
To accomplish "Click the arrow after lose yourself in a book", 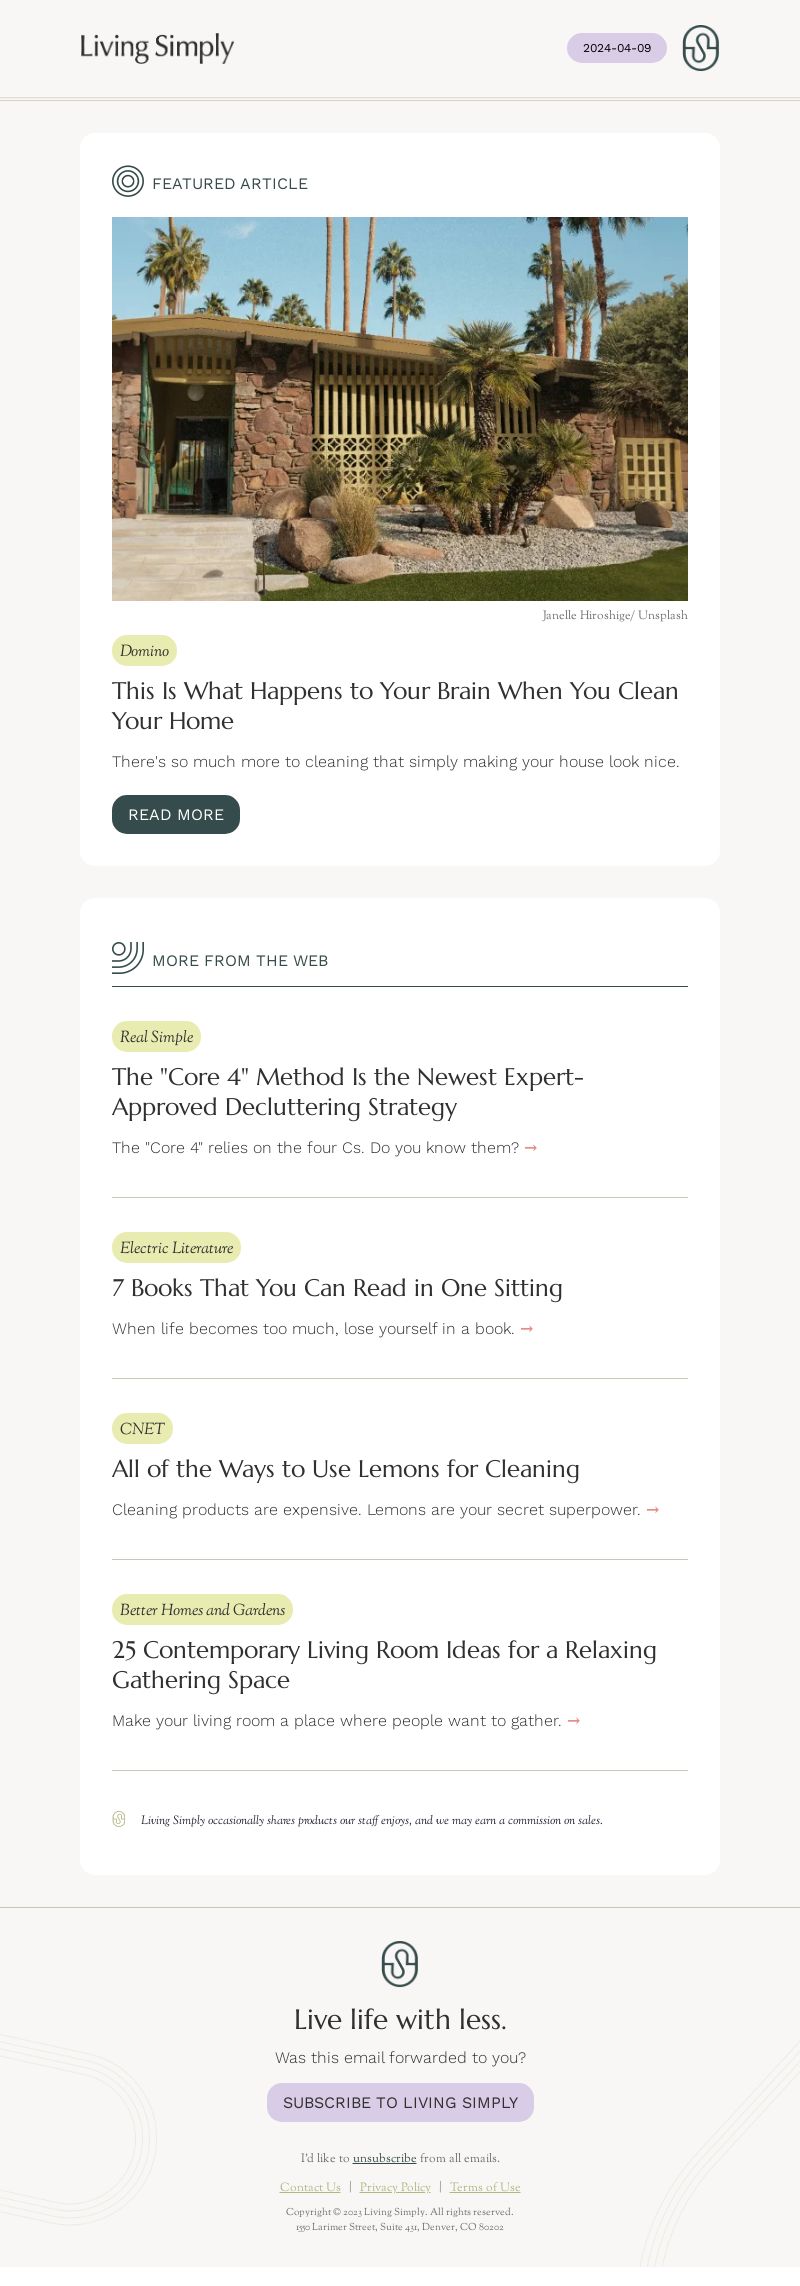I will [527, 1329].
